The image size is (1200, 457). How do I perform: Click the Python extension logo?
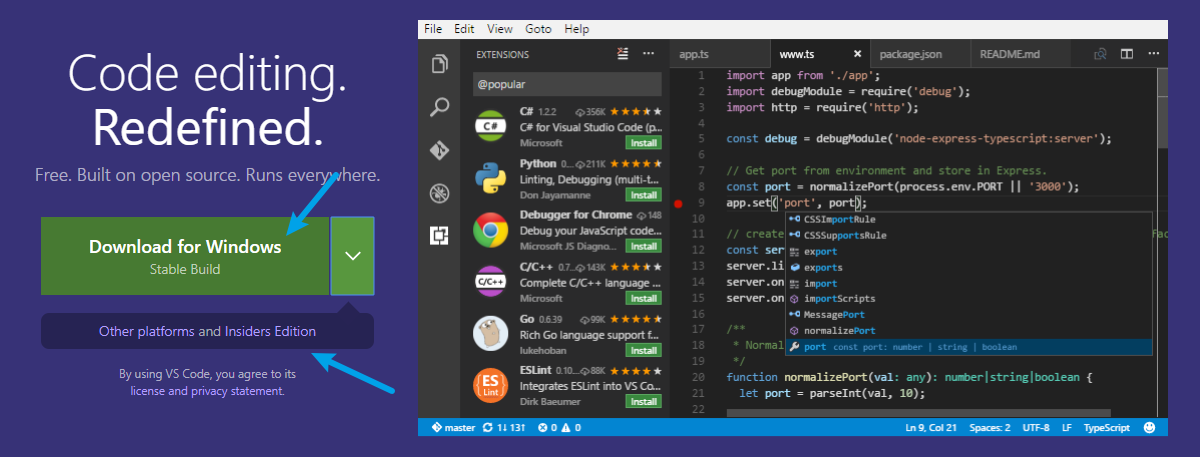pos(490,180)
